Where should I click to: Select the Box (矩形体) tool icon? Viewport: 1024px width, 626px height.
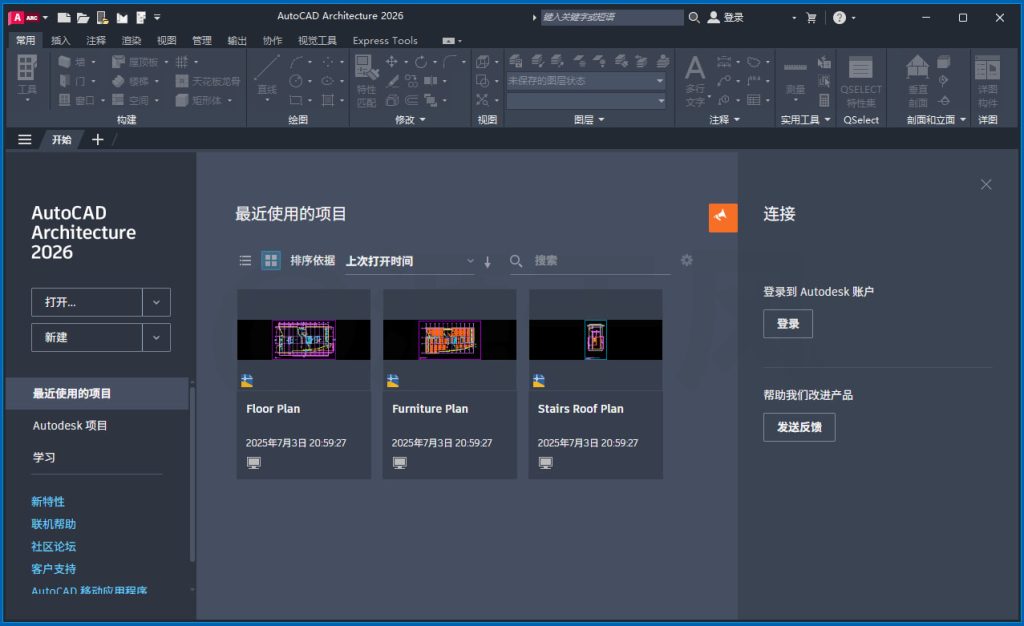(x=182, y=100)
